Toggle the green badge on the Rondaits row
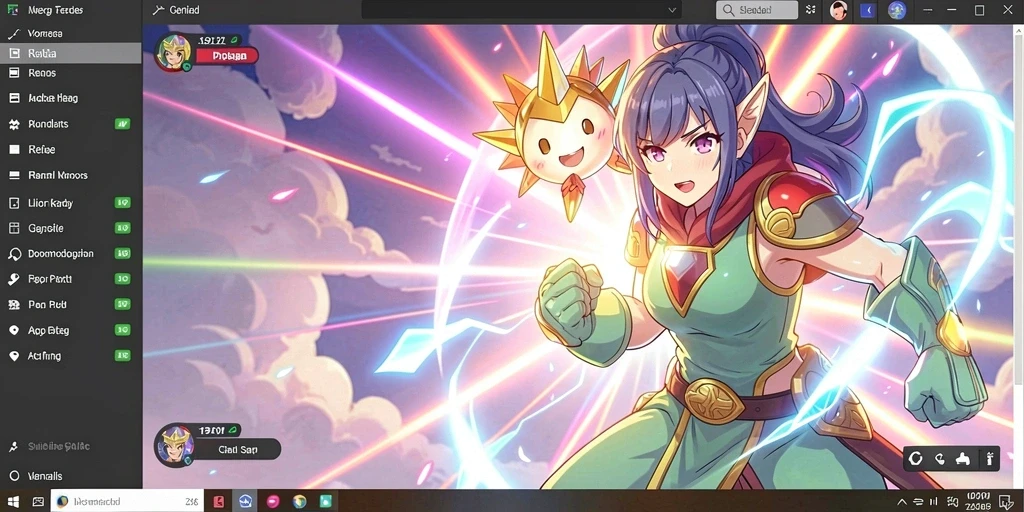Screen dimensions: 1024x512 [122, 124]
